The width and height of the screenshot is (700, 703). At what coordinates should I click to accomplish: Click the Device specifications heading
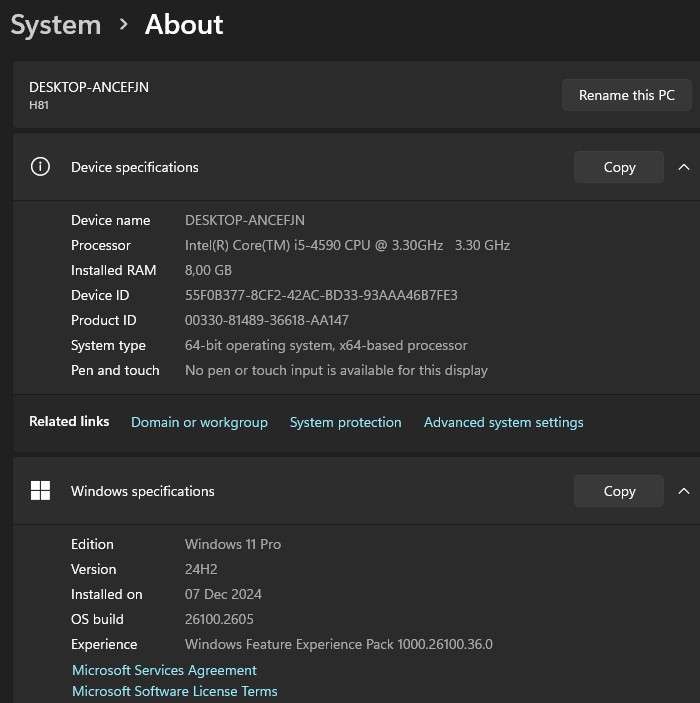tap(135, 167)
